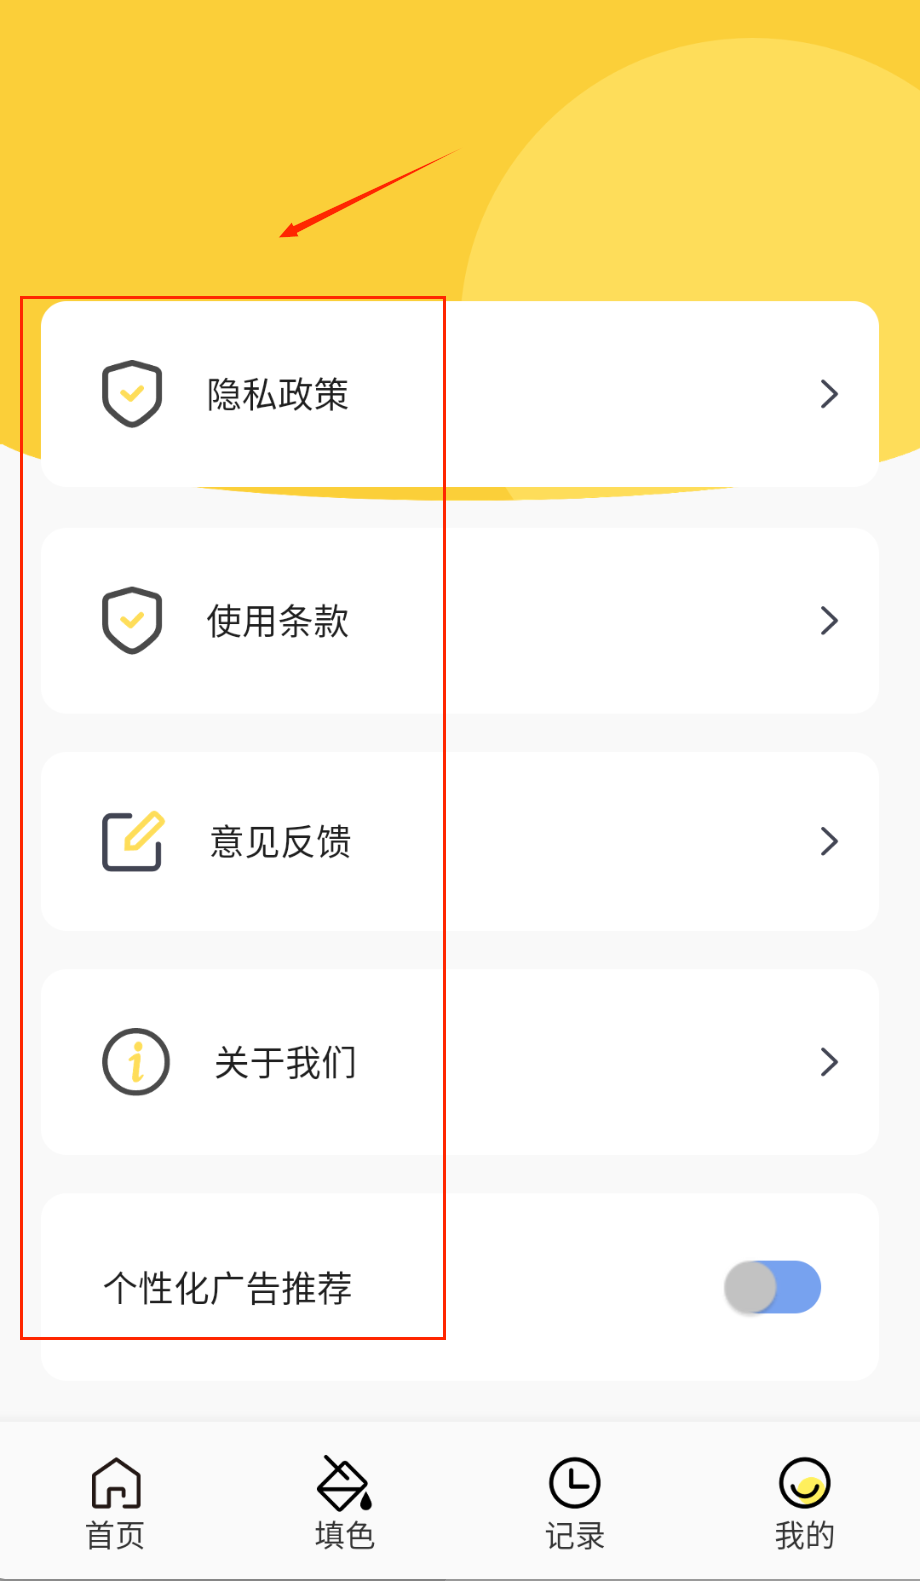Select the 关于我们 label
920x1581 pixels.
tap(286, 1063)
